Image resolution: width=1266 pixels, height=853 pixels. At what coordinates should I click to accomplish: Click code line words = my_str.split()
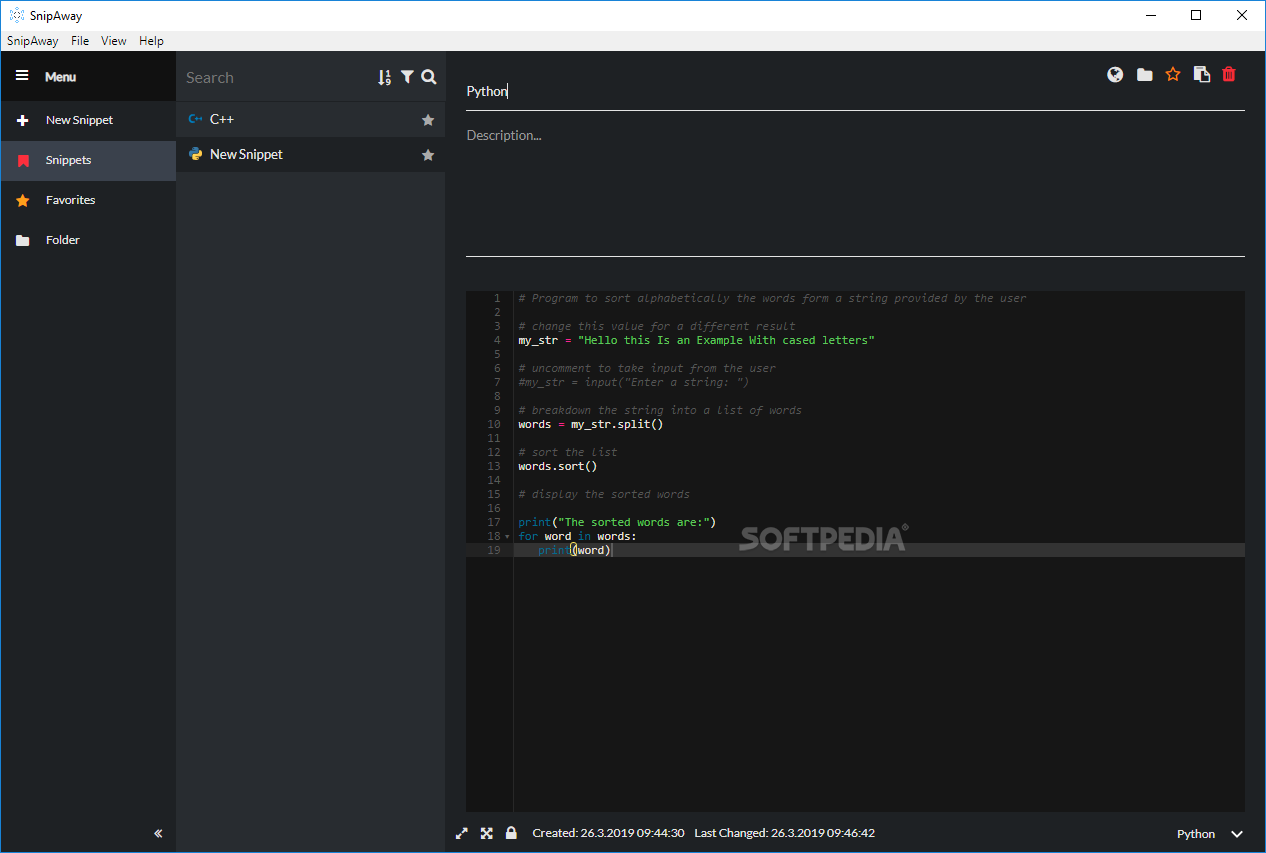click(591, 424)
